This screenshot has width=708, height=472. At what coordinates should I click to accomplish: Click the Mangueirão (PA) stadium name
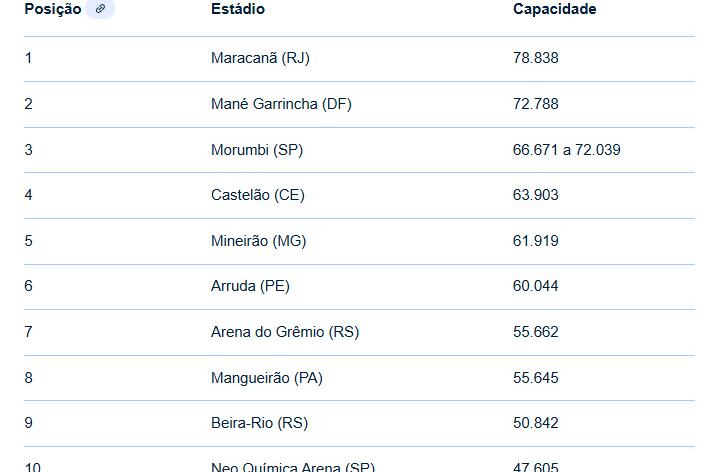[x=267, y=378]
